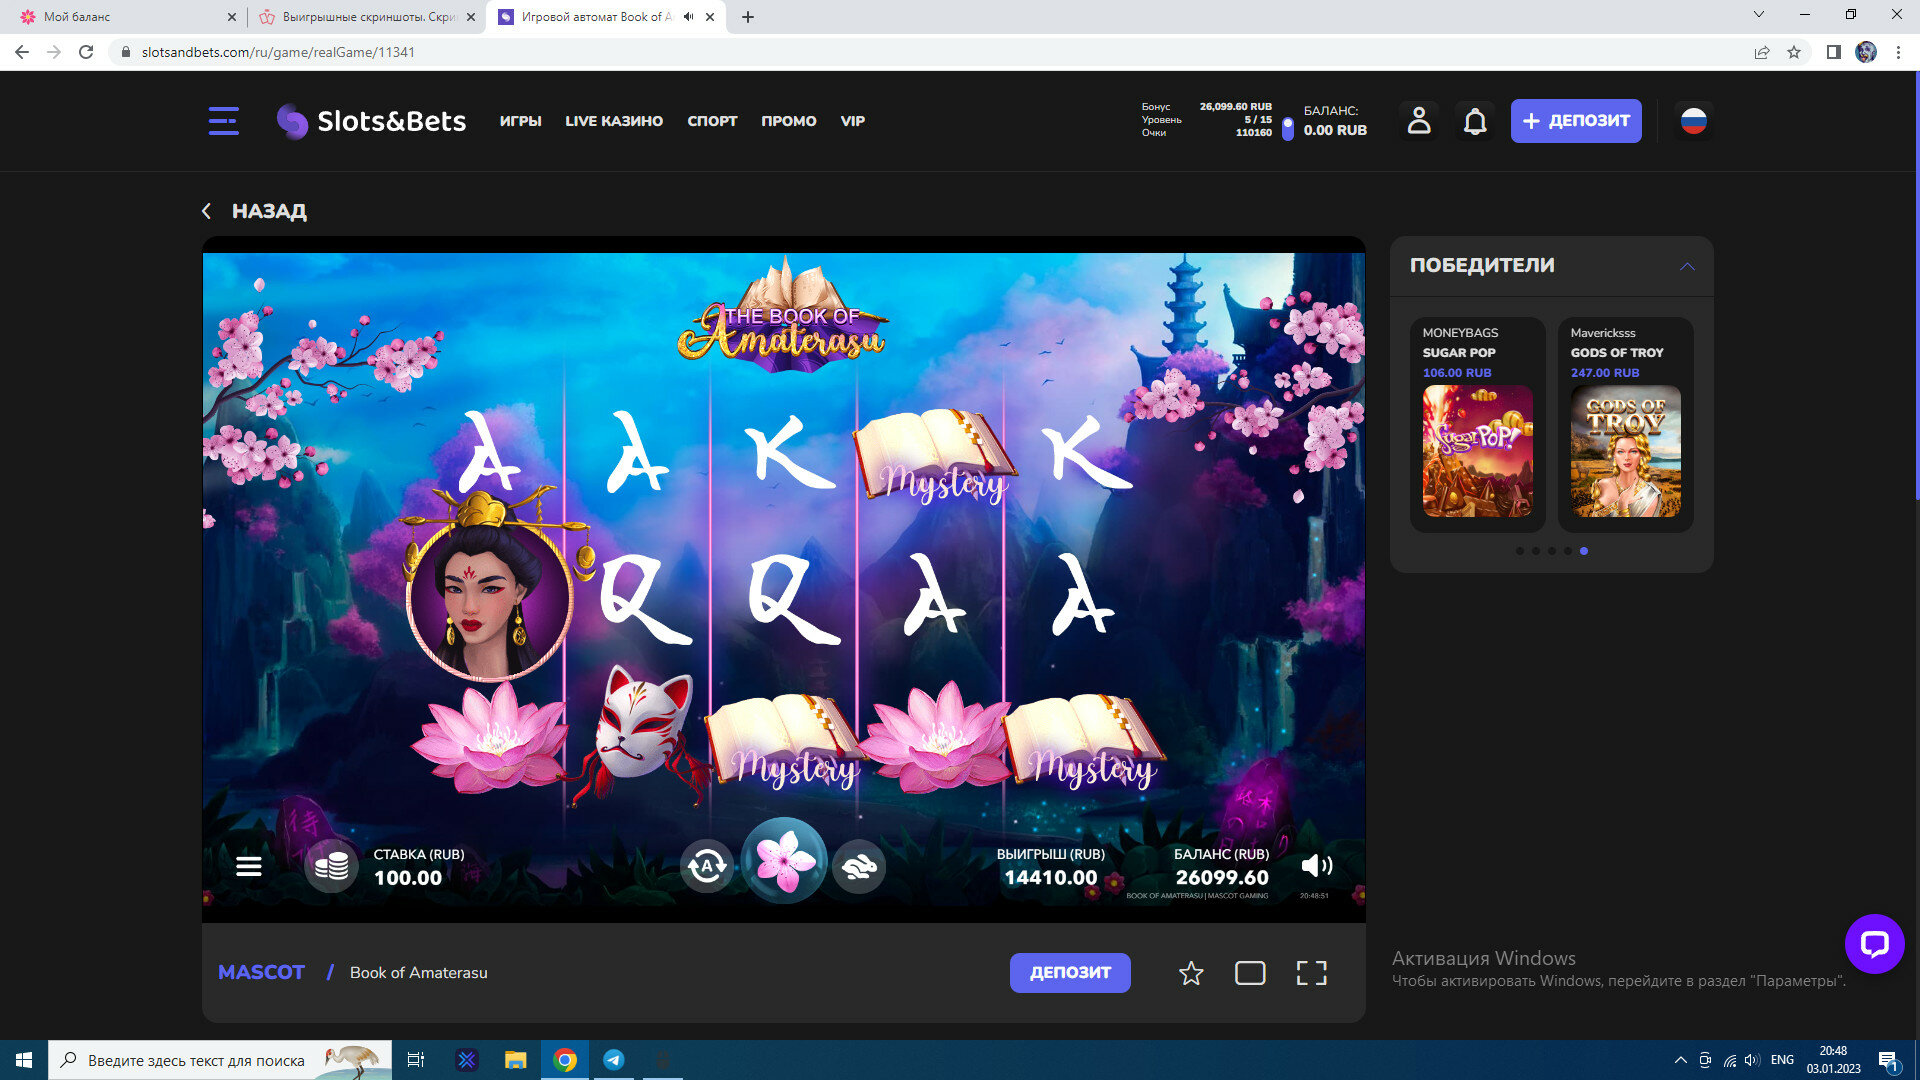
Task: Add game to favorites star icon
Action: pyautogui.click(x=1190, y=973)
